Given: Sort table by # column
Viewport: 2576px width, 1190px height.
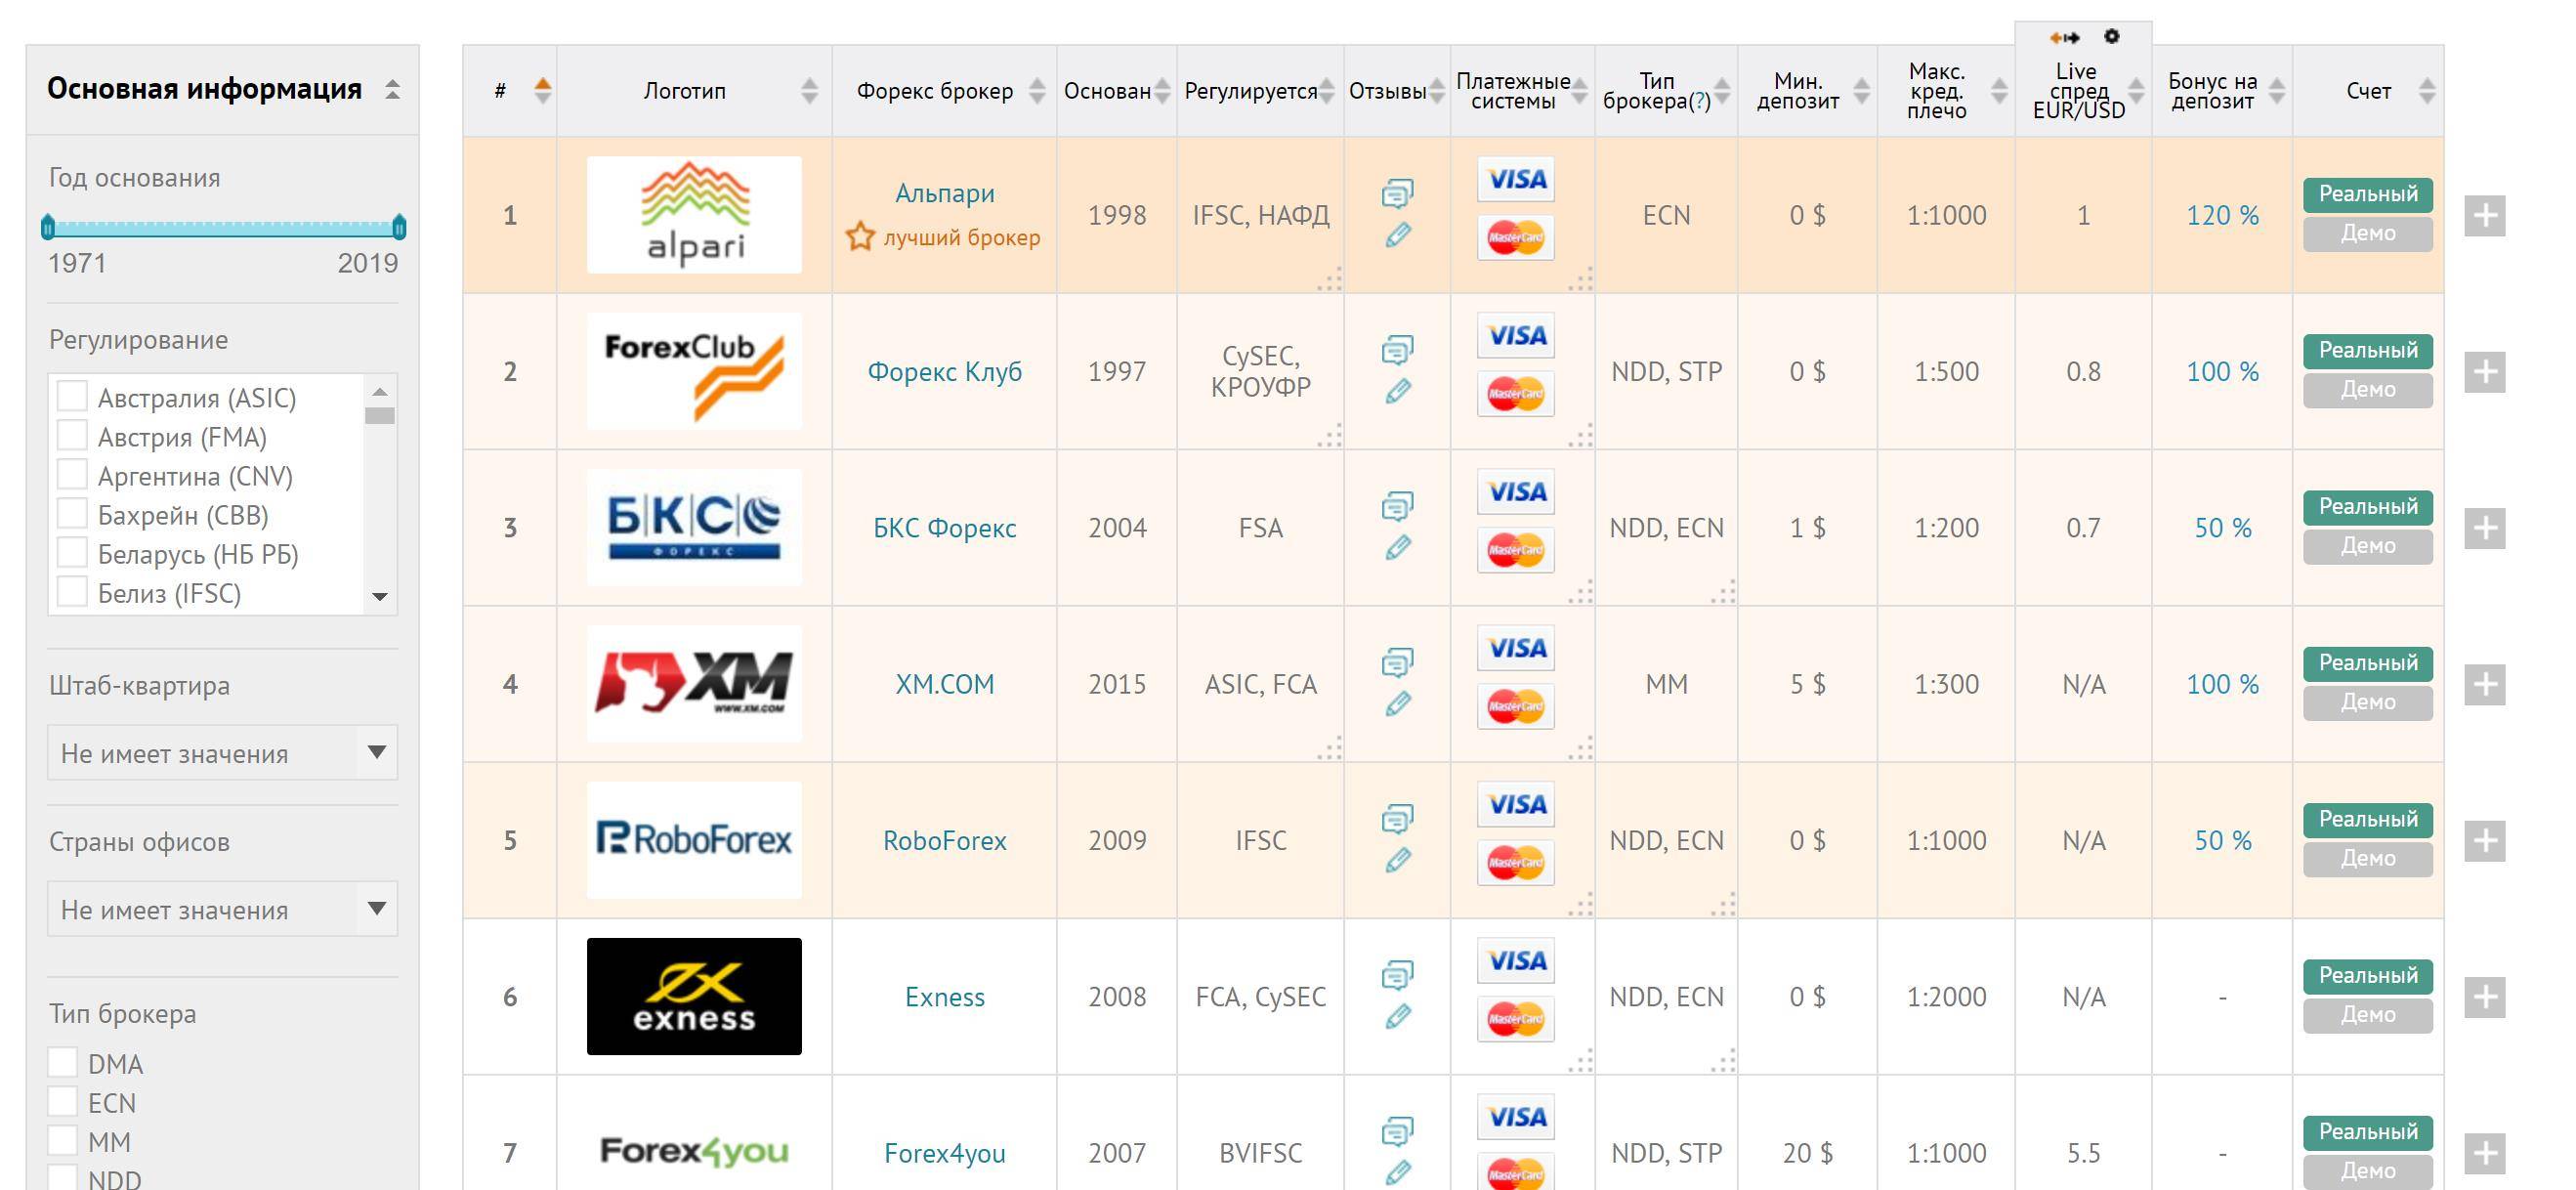Looking at the screenshot, I should (x=543, y=91).
